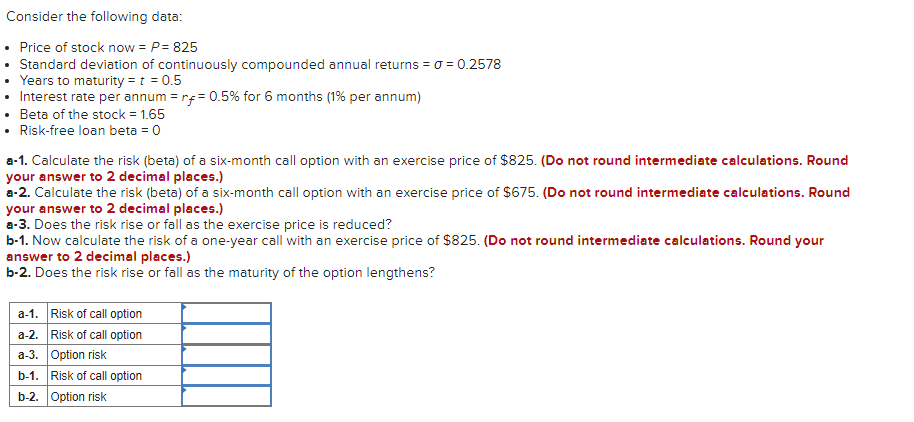Click the blue triangle marker in a-3 answer cell

(x=184, y=348)
